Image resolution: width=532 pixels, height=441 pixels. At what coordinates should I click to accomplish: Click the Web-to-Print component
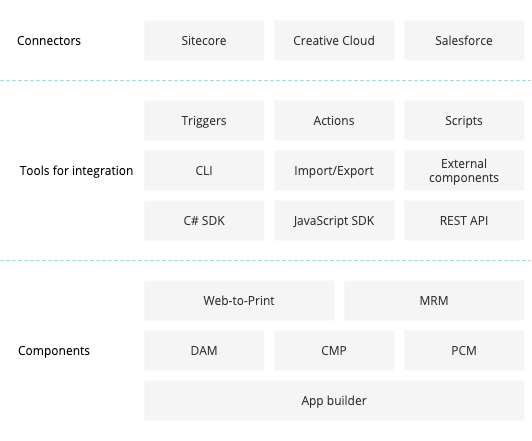tap(239, 301)
